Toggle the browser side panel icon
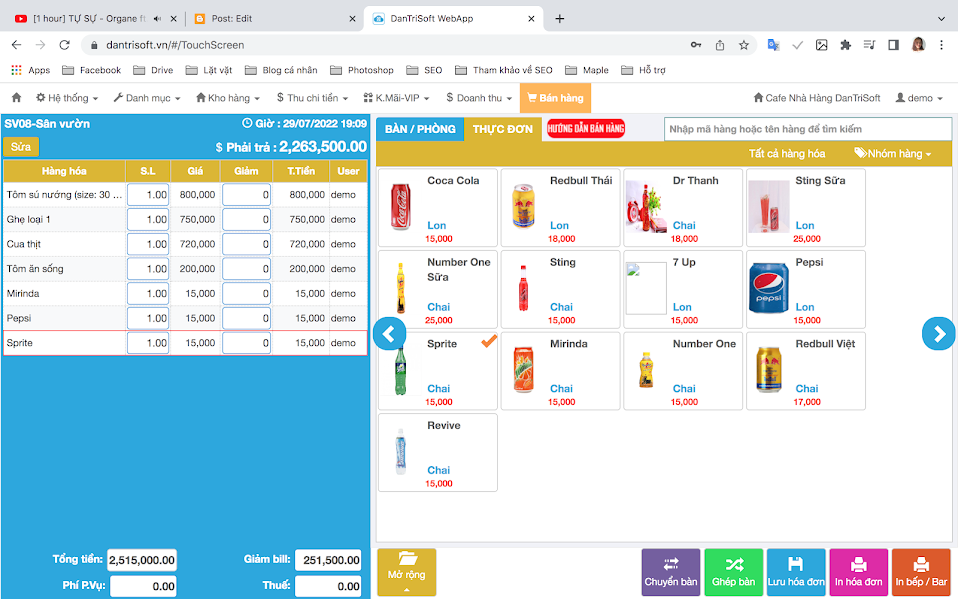 [893, 45]
